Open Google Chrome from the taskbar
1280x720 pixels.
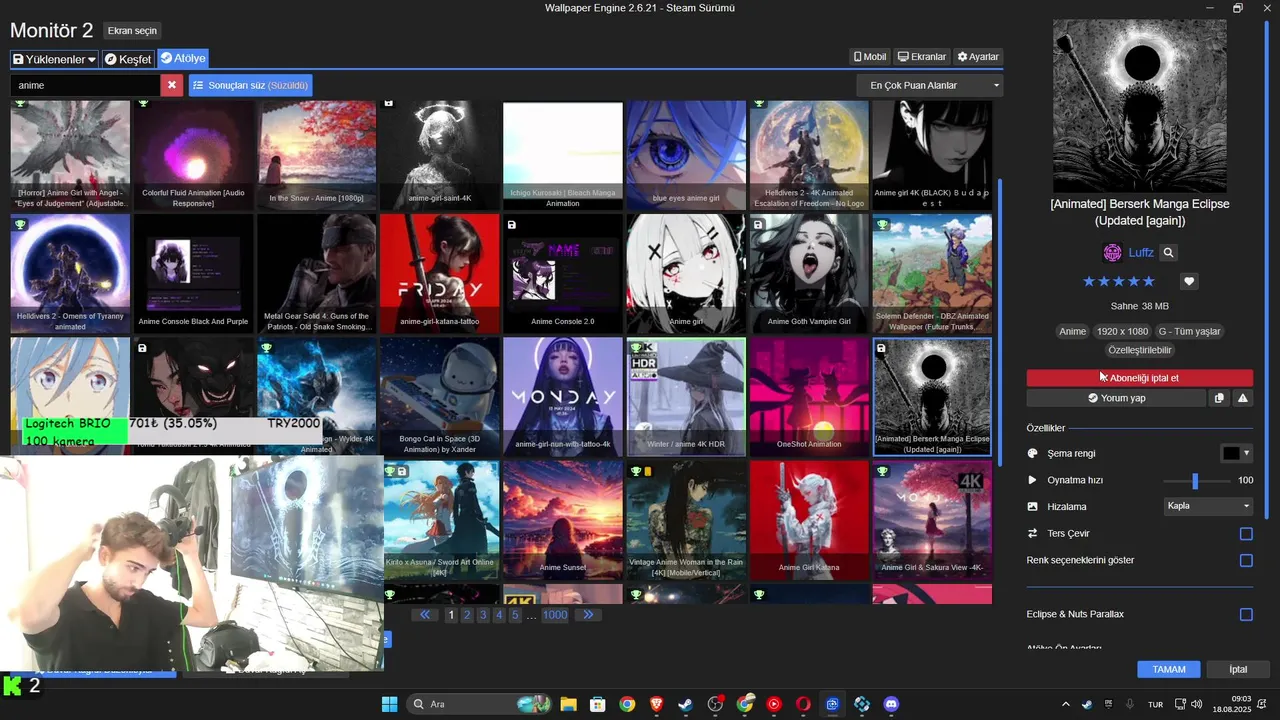pyautogui.click(x=627, y=704)
